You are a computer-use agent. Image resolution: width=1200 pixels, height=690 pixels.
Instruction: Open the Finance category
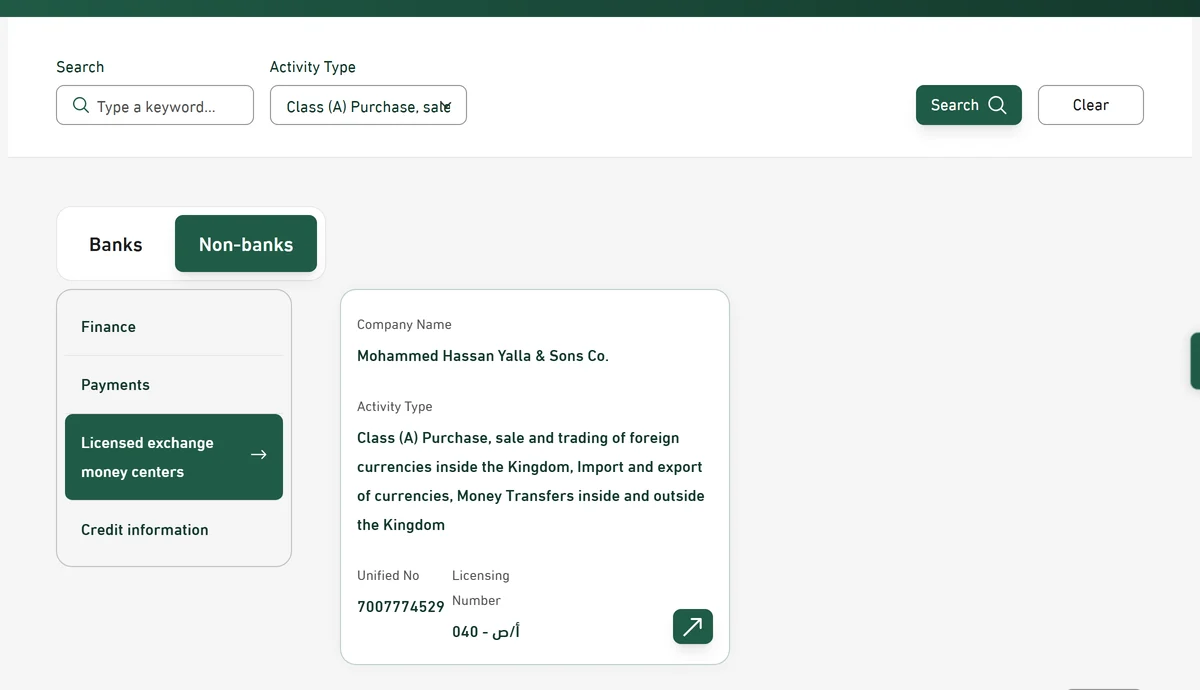click(174, 327)
